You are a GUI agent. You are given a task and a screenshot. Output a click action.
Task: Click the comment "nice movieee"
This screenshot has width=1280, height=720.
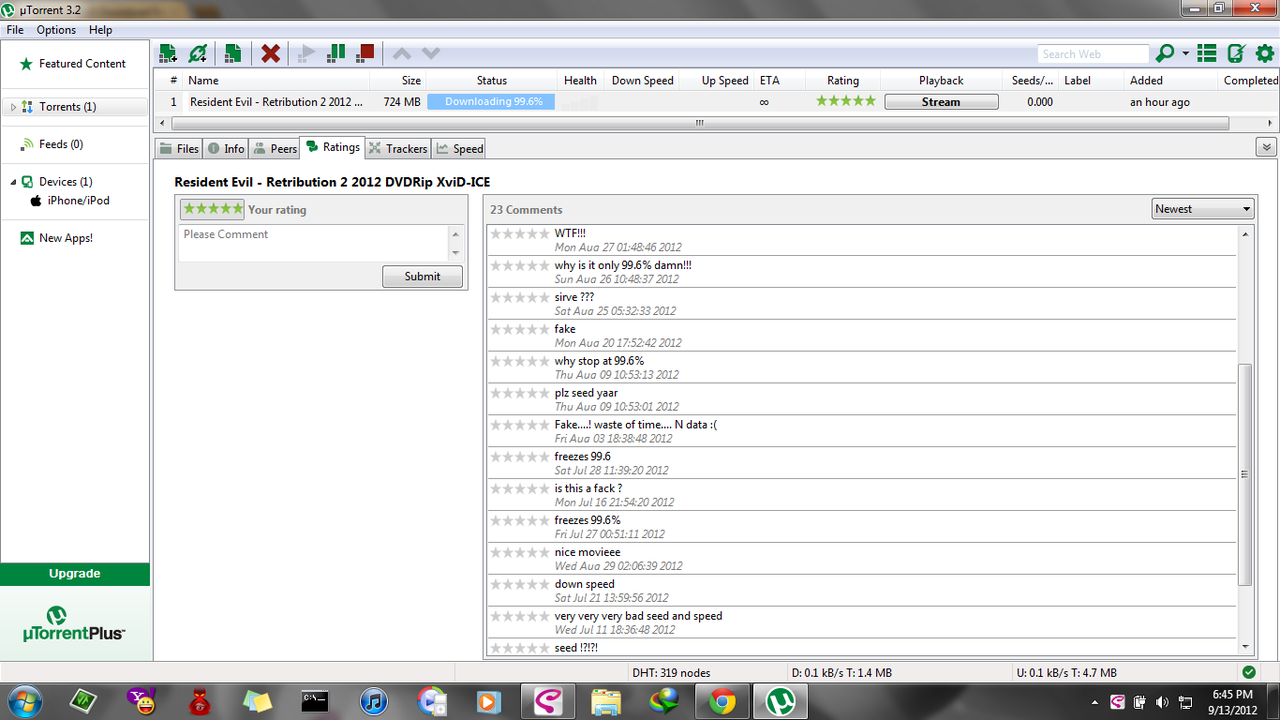click(x=587, y=552)
